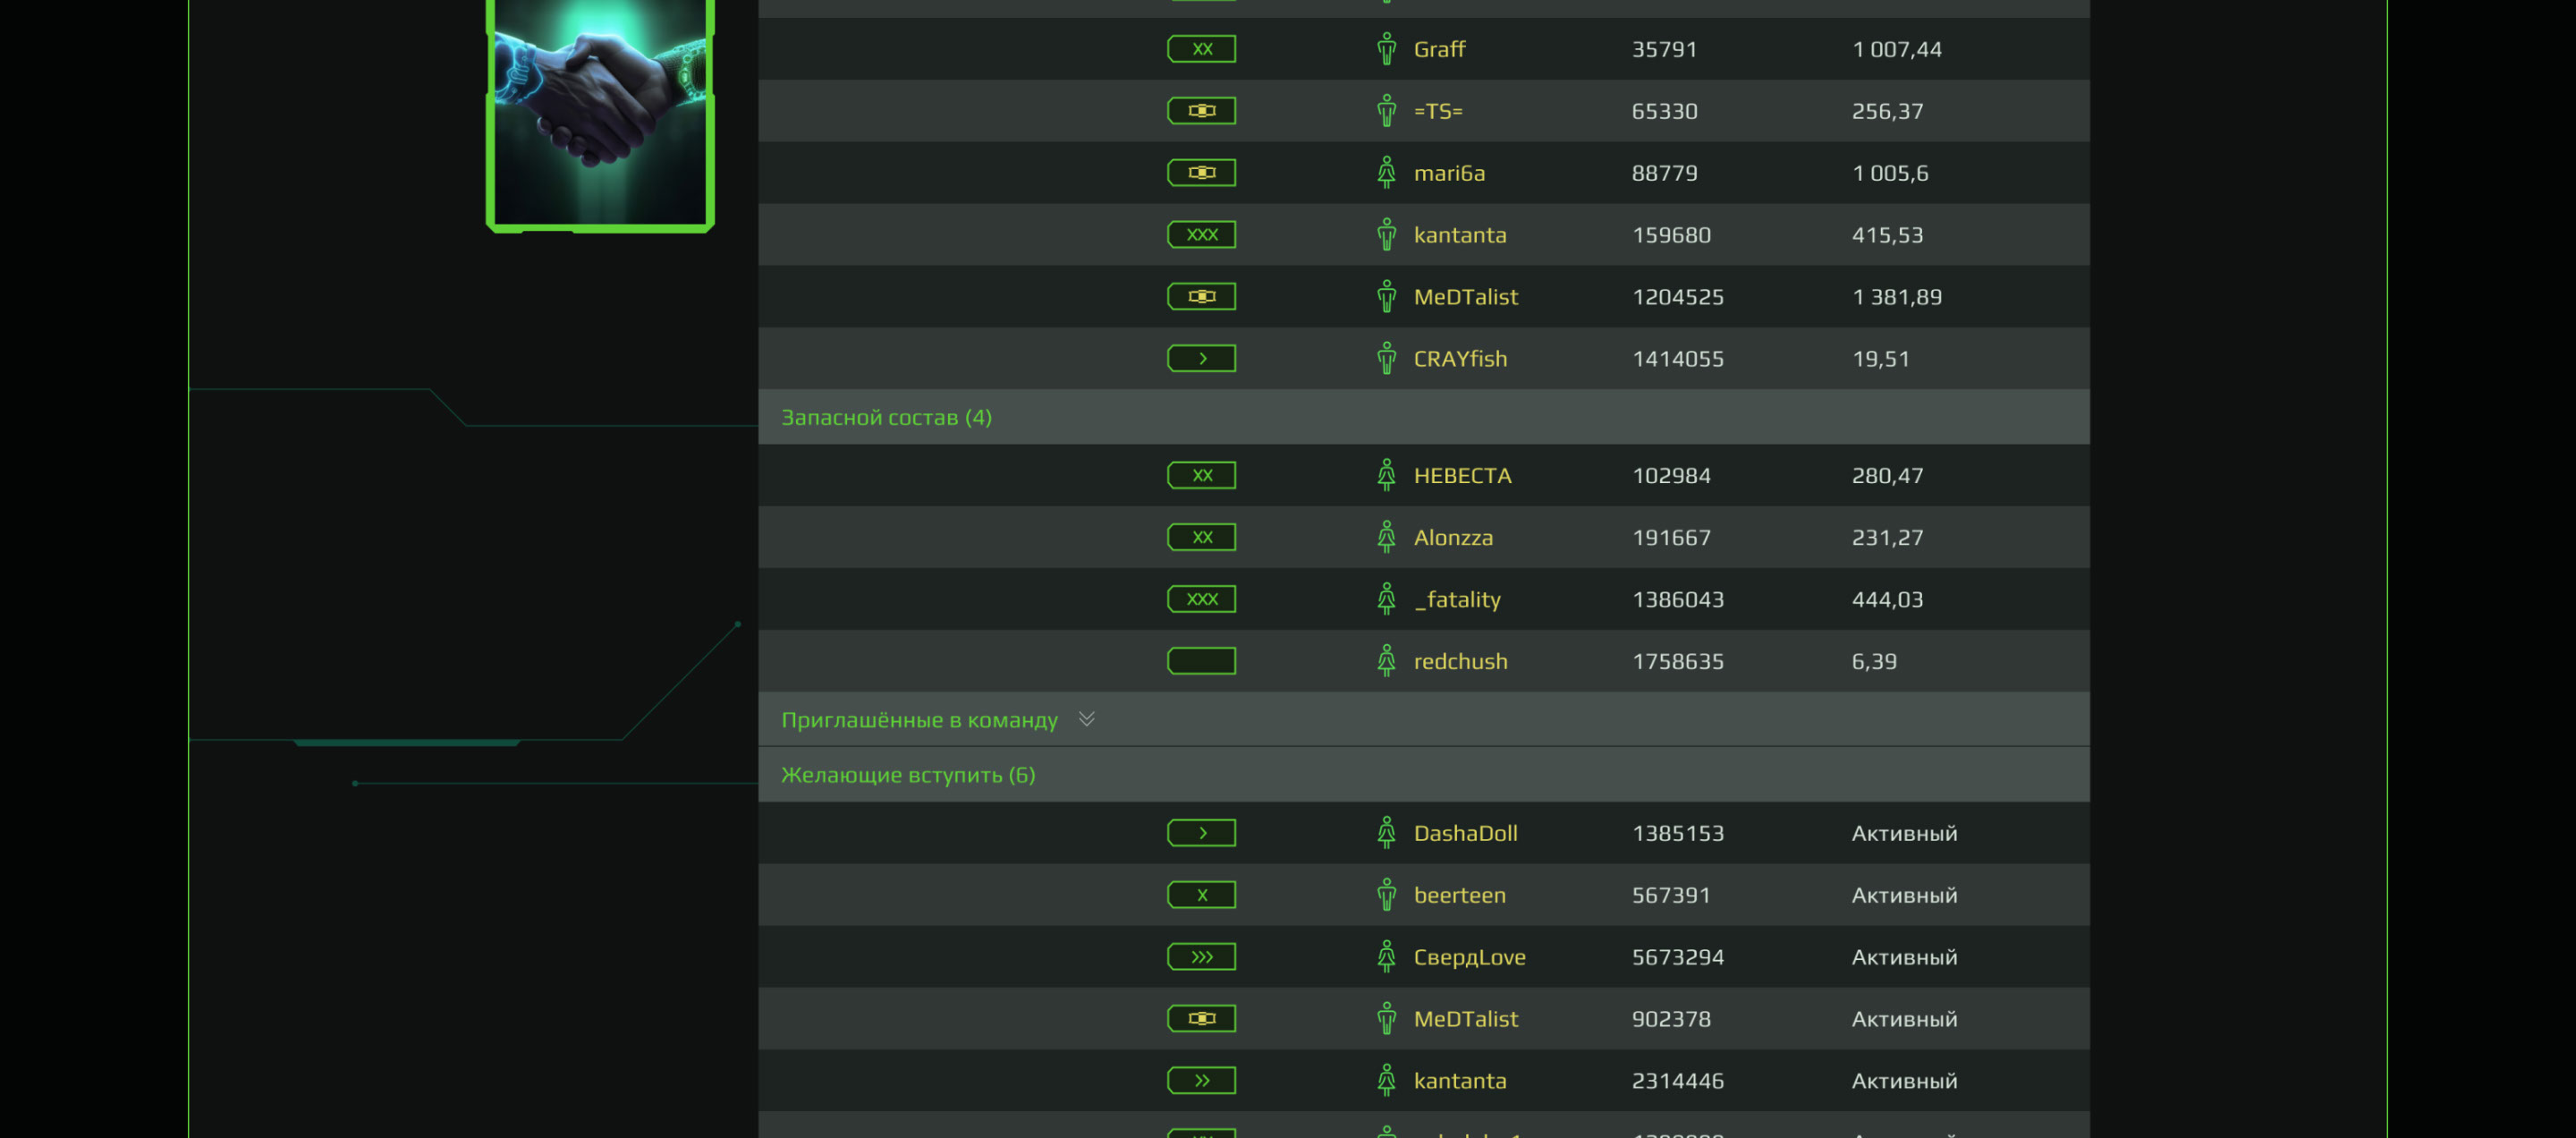Expand the Приглашённые в команду section
This screenshot has width=2576, height=1138.
(1087, 719)
